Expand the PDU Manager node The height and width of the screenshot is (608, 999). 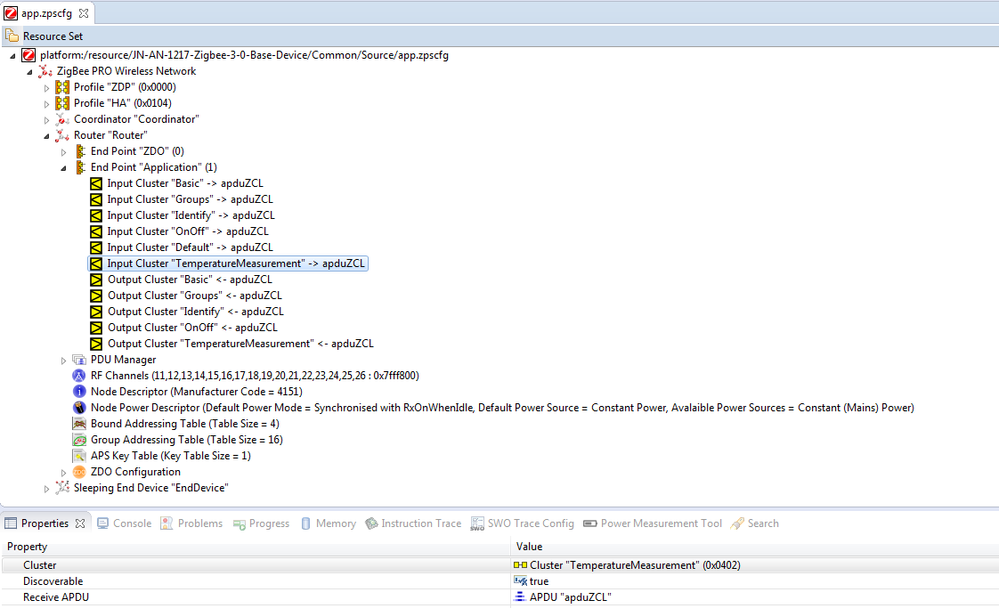point(63,361)
